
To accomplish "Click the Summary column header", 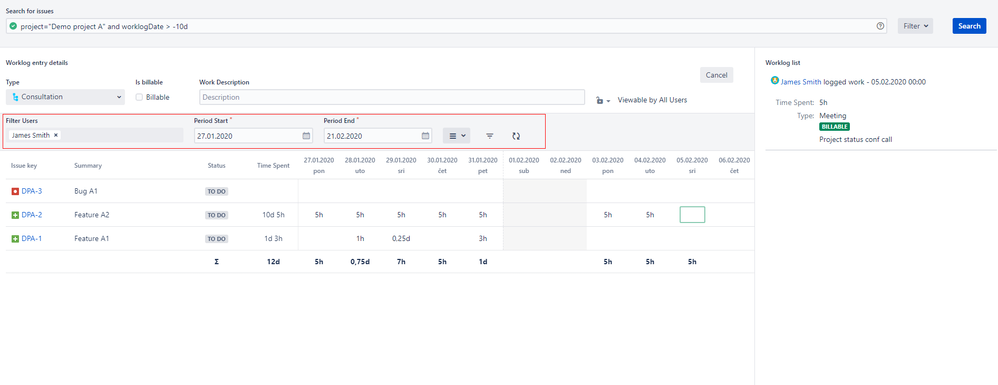I will 88,165.
